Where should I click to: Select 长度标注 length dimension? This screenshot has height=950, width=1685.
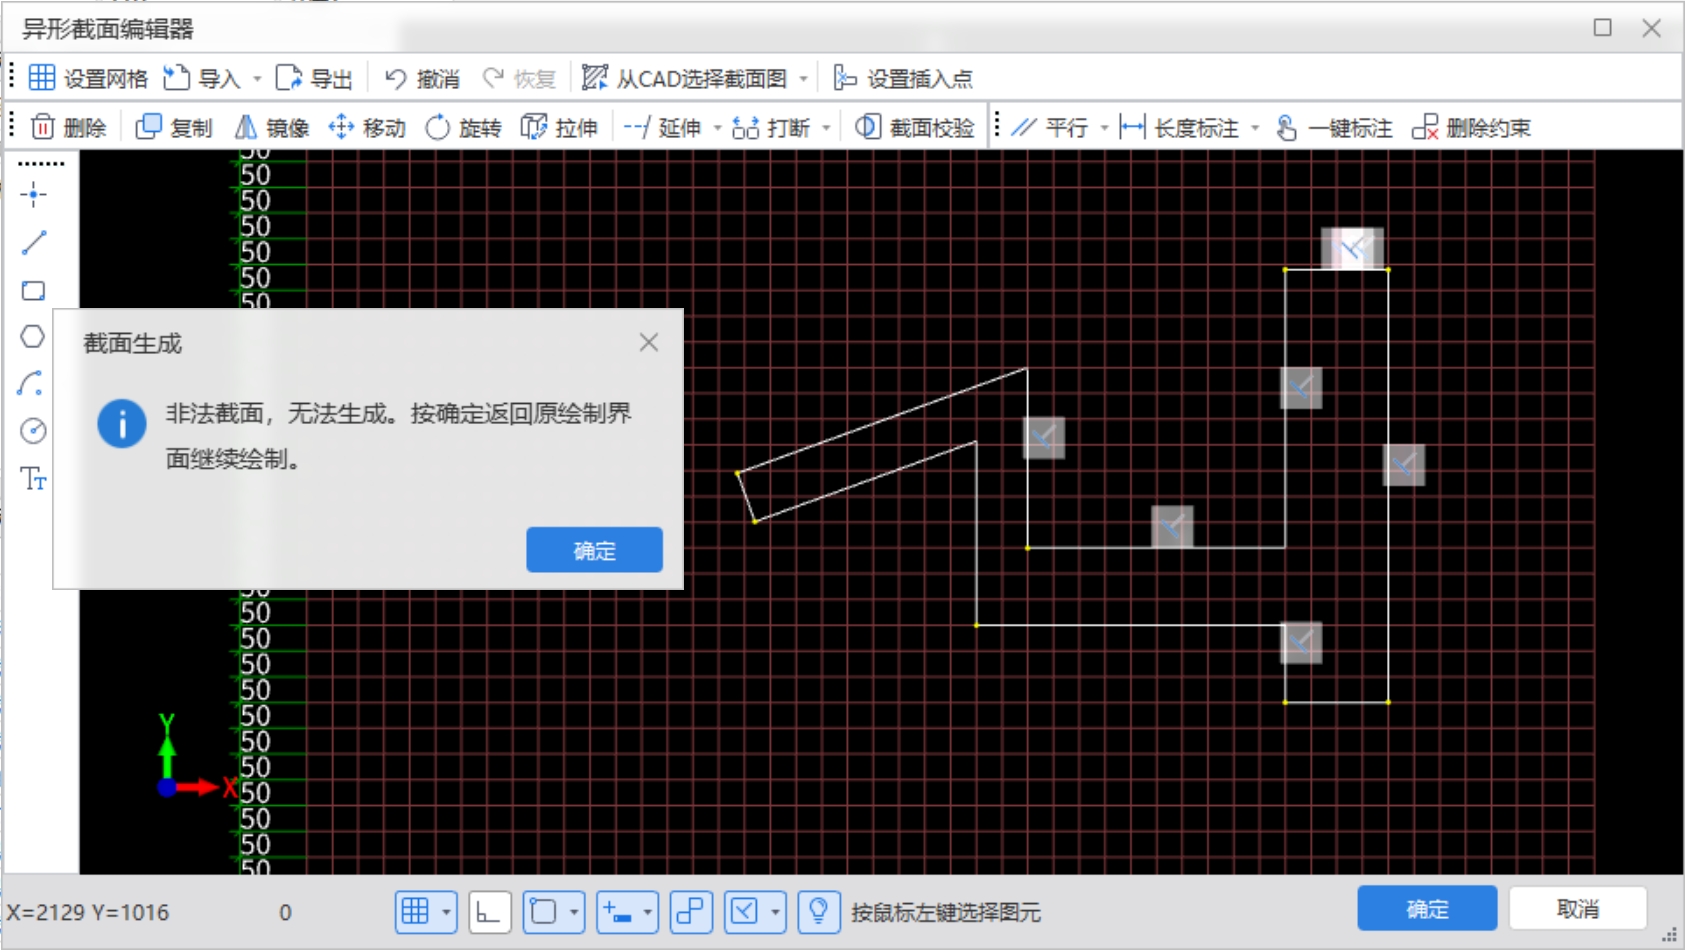(1179, 127)
